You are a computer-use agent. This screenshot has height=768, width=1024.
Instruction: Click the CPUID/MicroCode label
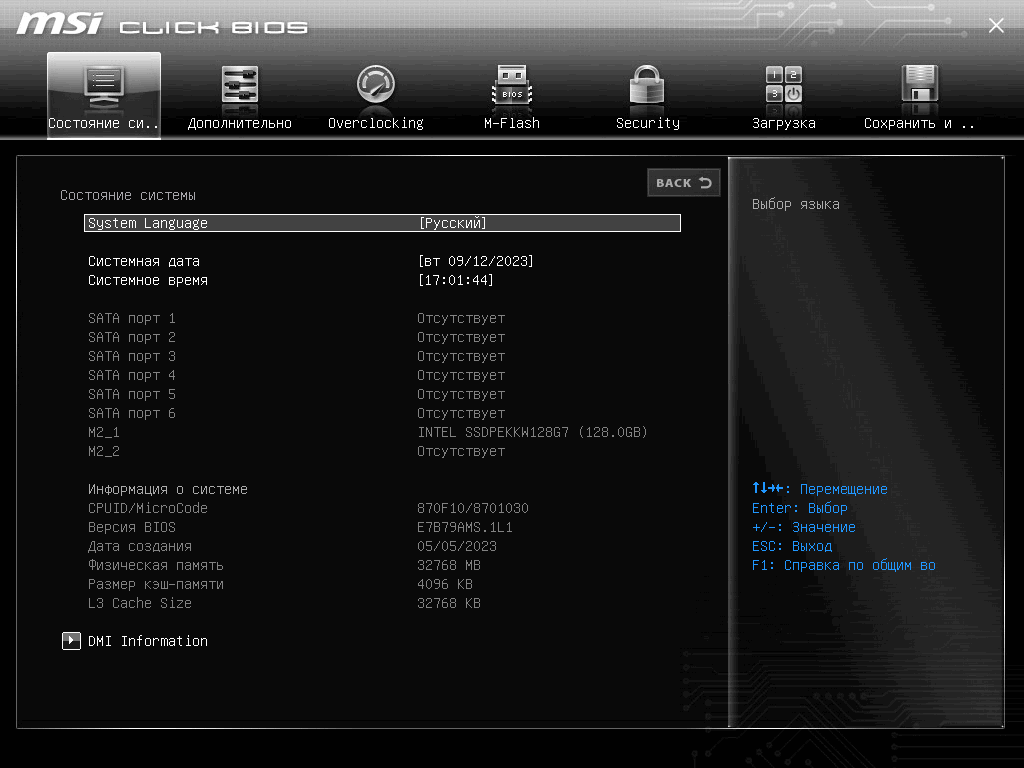pos(148,508)
